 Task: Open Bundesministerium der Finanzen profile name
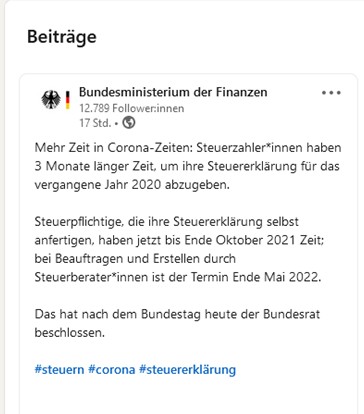point(173,92)
